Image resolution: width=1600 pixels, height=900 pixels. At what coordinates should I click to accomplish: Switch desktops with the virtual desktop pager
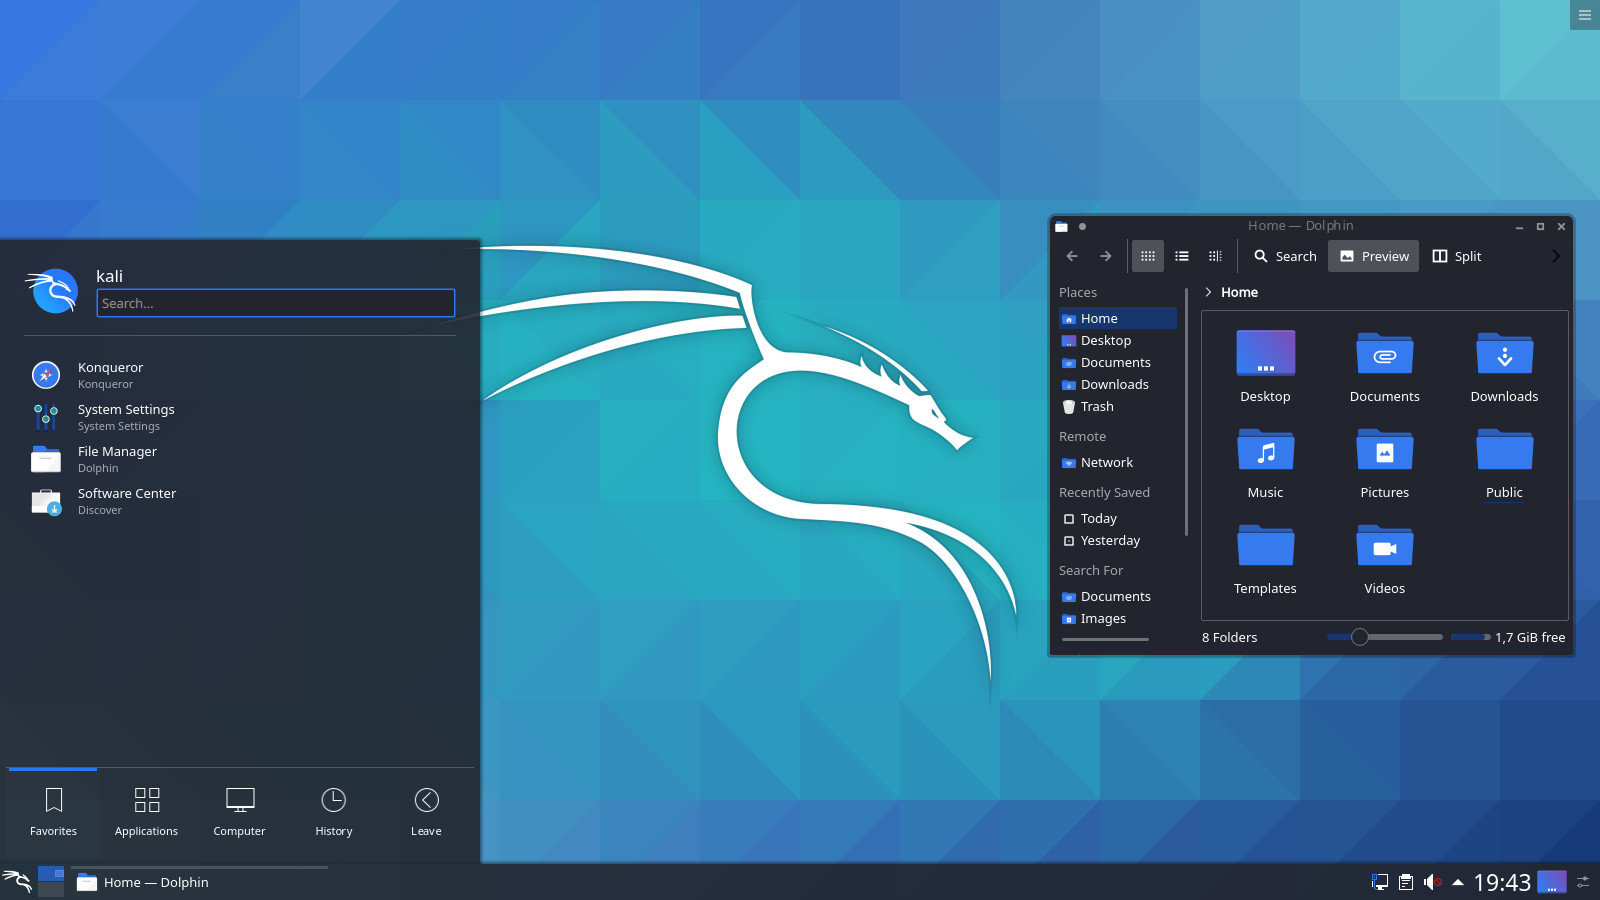pos(51,881)
